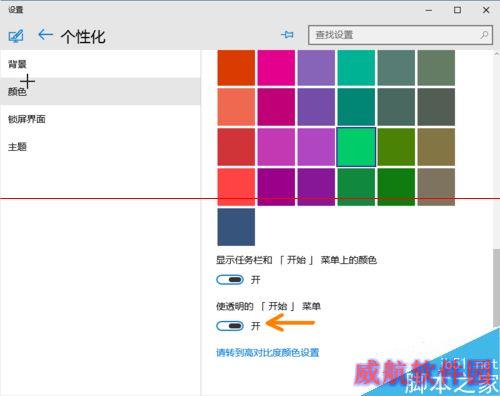The image size is (500, 396).
Task: Pick the lavender purple swatch in top row
Action: 316,68
